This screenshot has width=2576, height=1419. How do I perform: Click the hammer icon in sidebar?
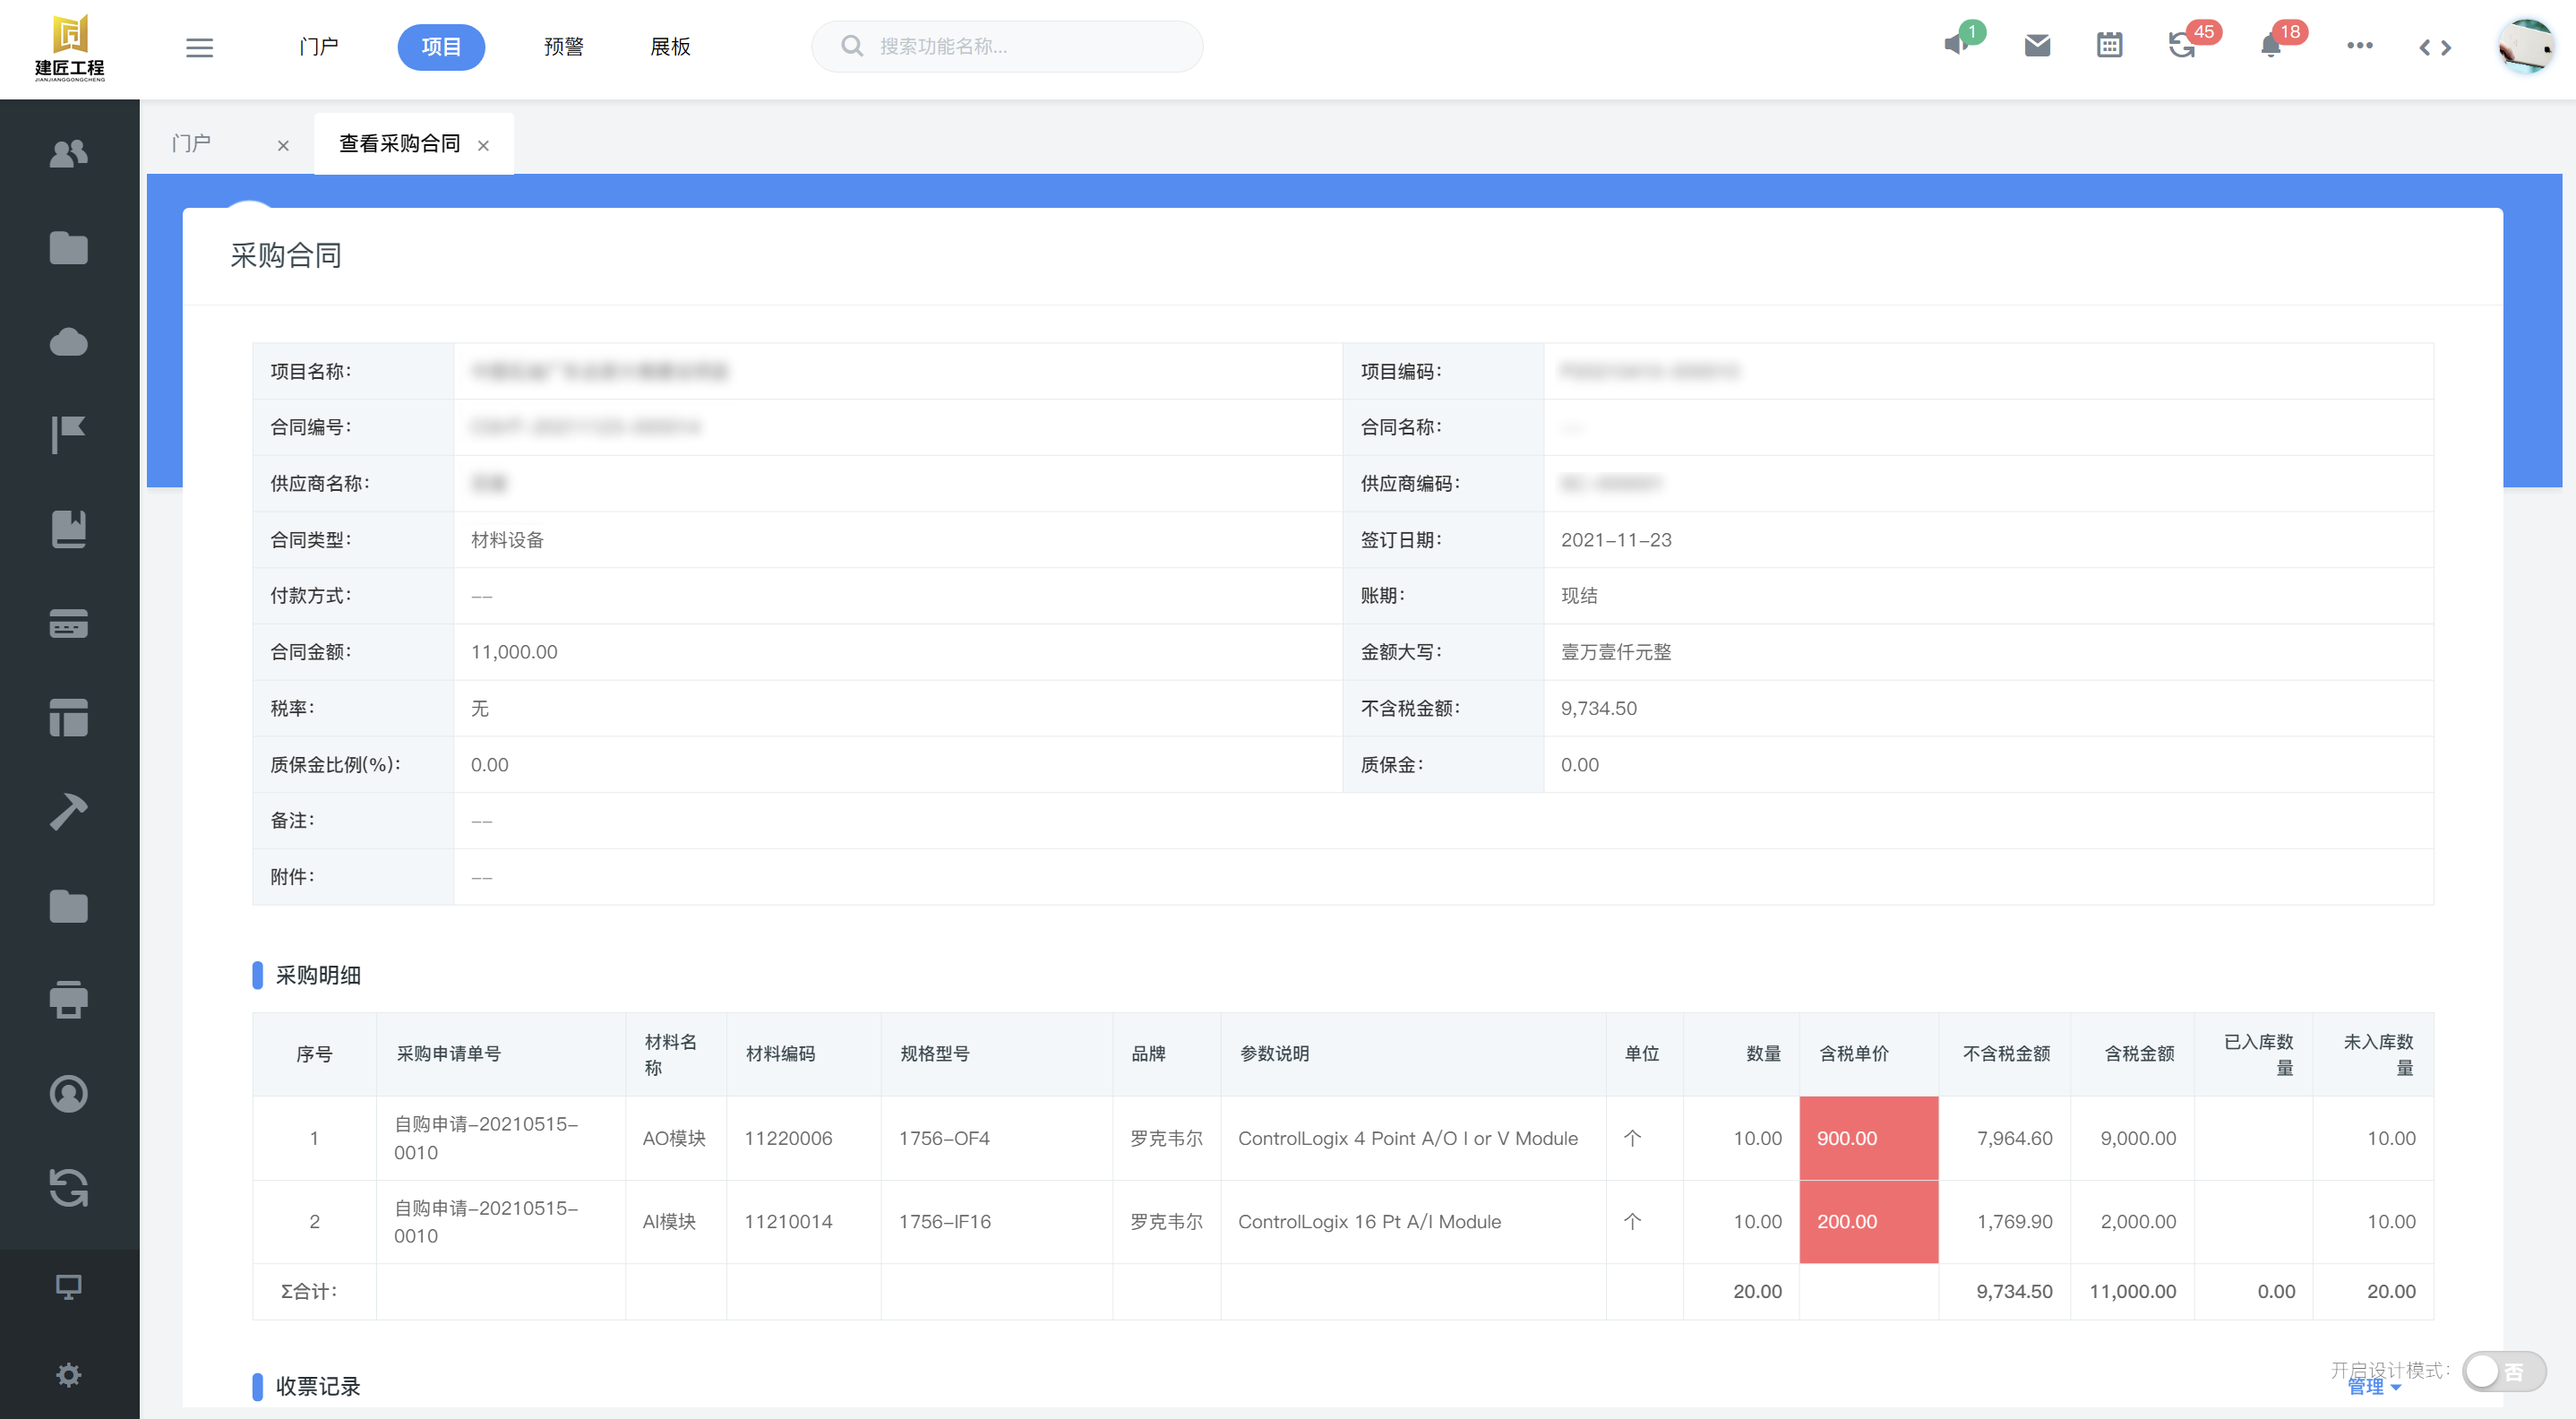(x=68, y=812)
